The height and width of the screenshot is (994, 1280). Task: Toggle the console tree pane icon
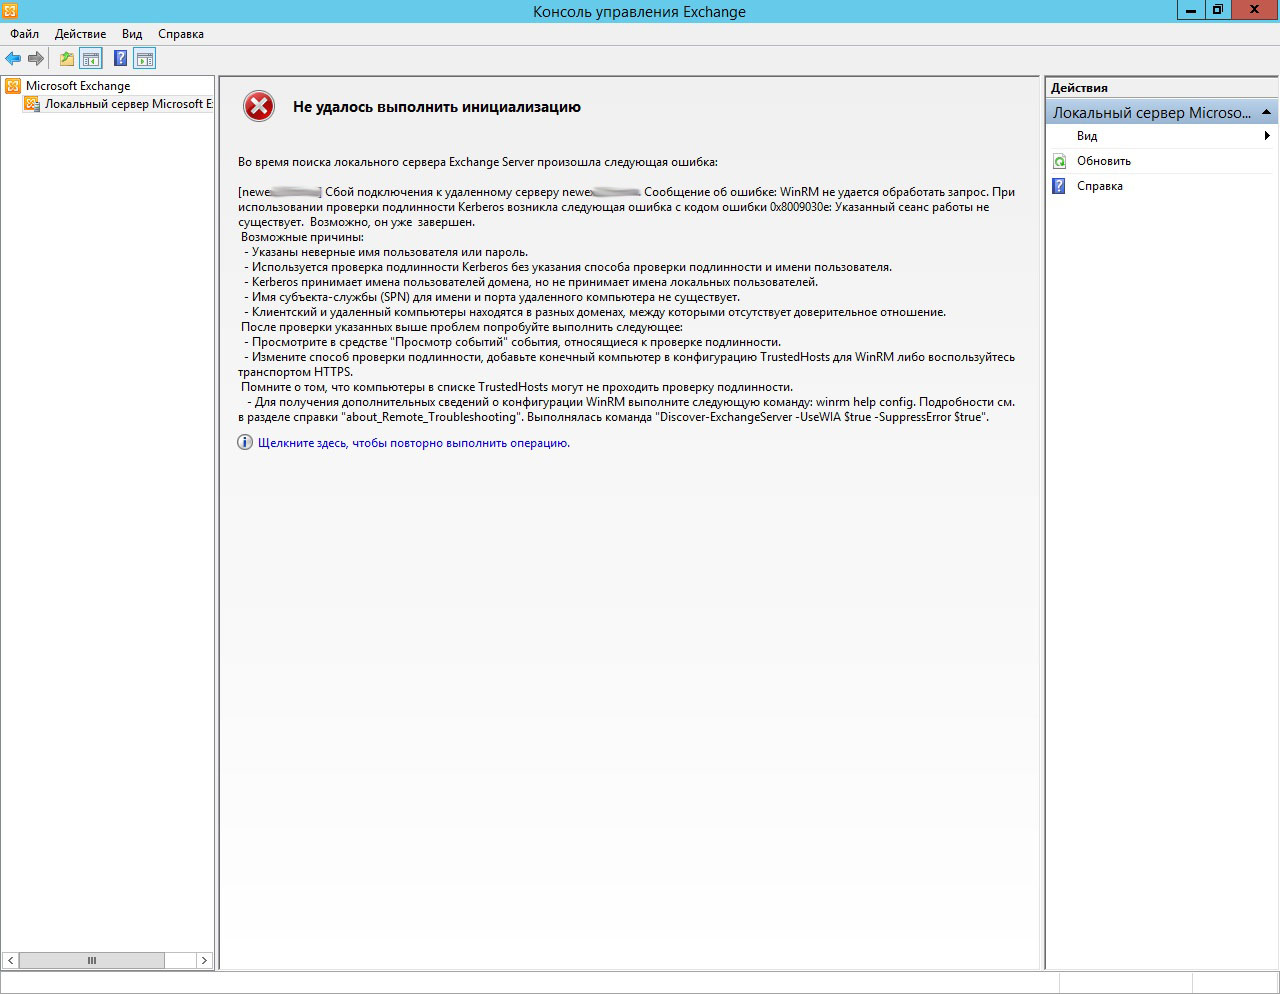[91, 59]
